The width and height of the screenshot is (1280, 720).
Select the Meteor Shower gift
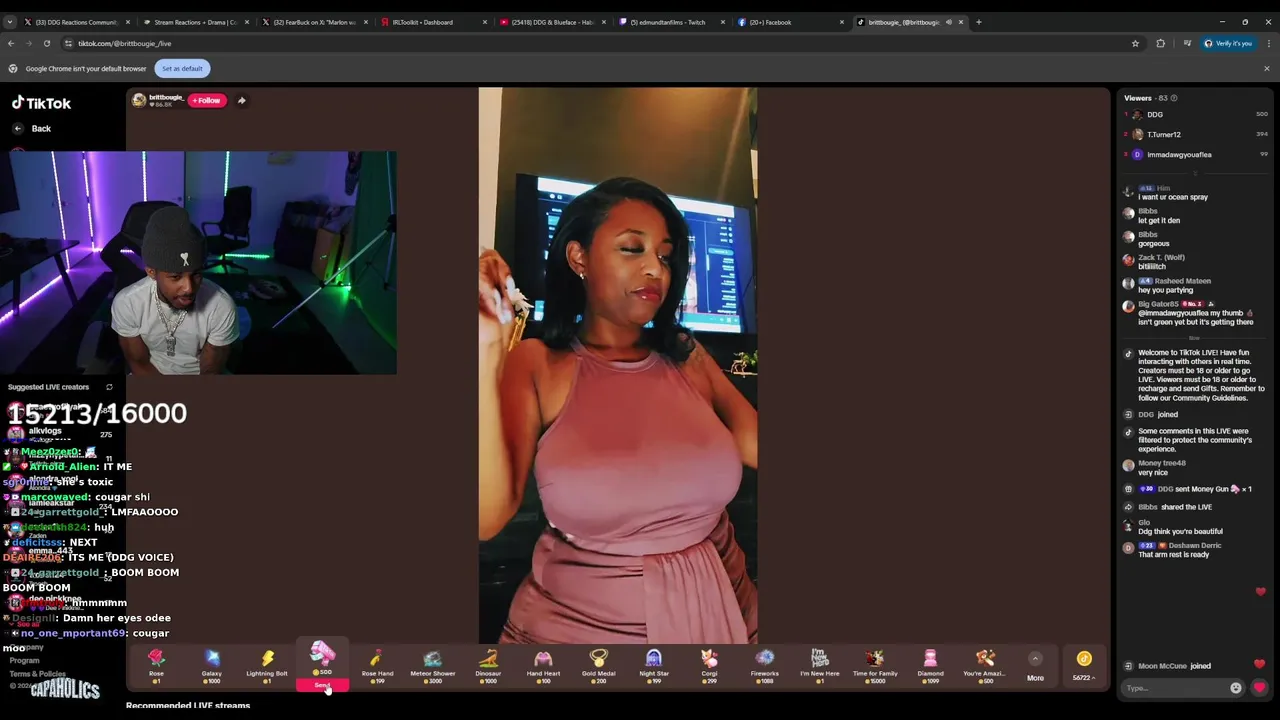[433, 664]
